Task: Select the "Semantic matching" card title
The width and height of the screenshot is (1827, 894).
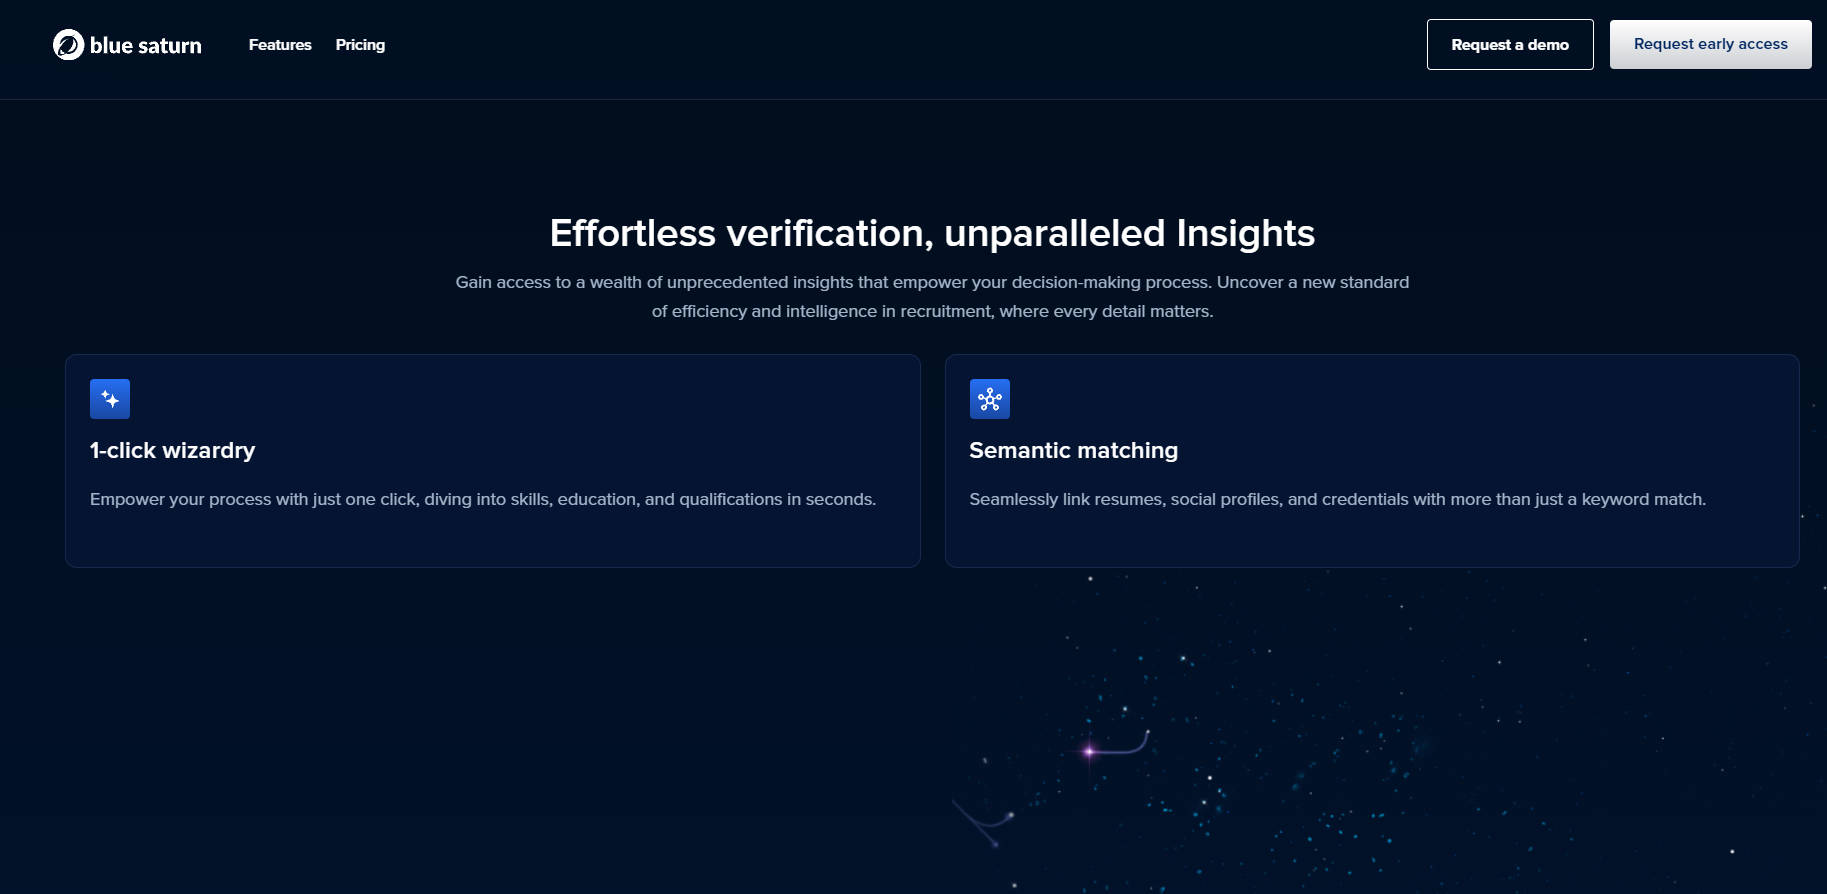Action: point(1073,450)
